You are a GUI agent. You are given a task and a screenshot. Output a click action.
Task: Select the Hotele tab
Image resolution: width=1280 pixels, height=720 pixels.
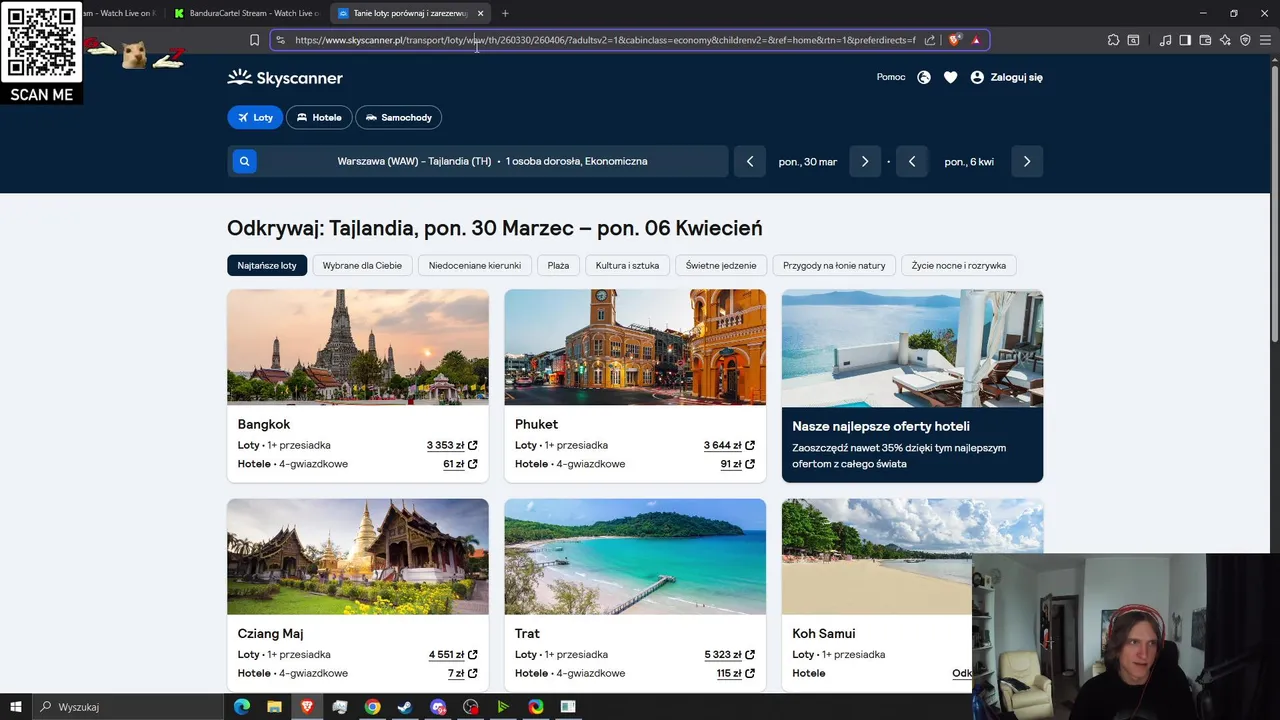319,117
